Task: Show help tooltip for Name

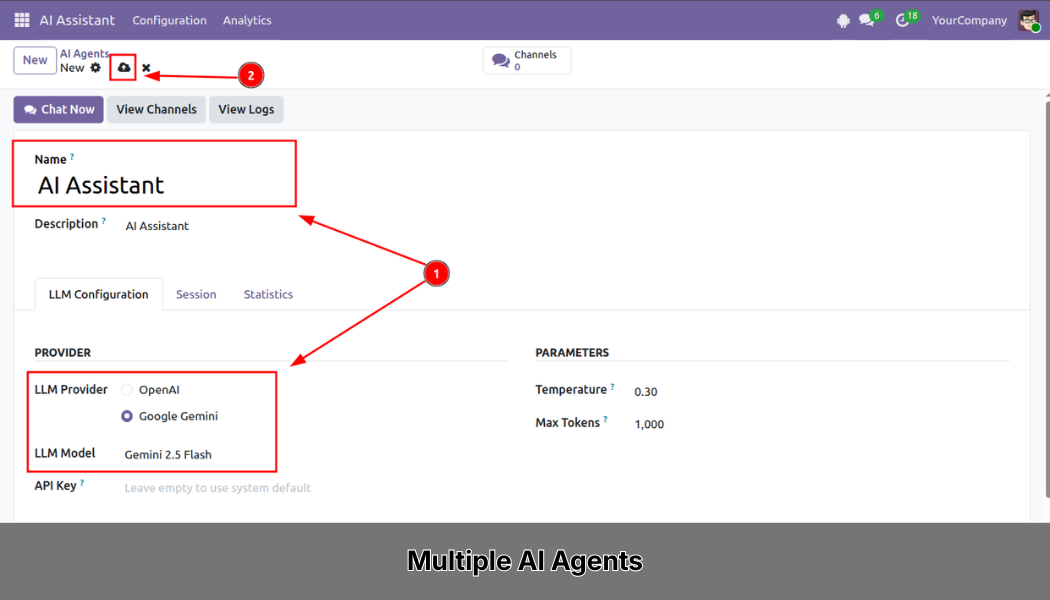Action: pyautogui.click(x=72, y=157)
